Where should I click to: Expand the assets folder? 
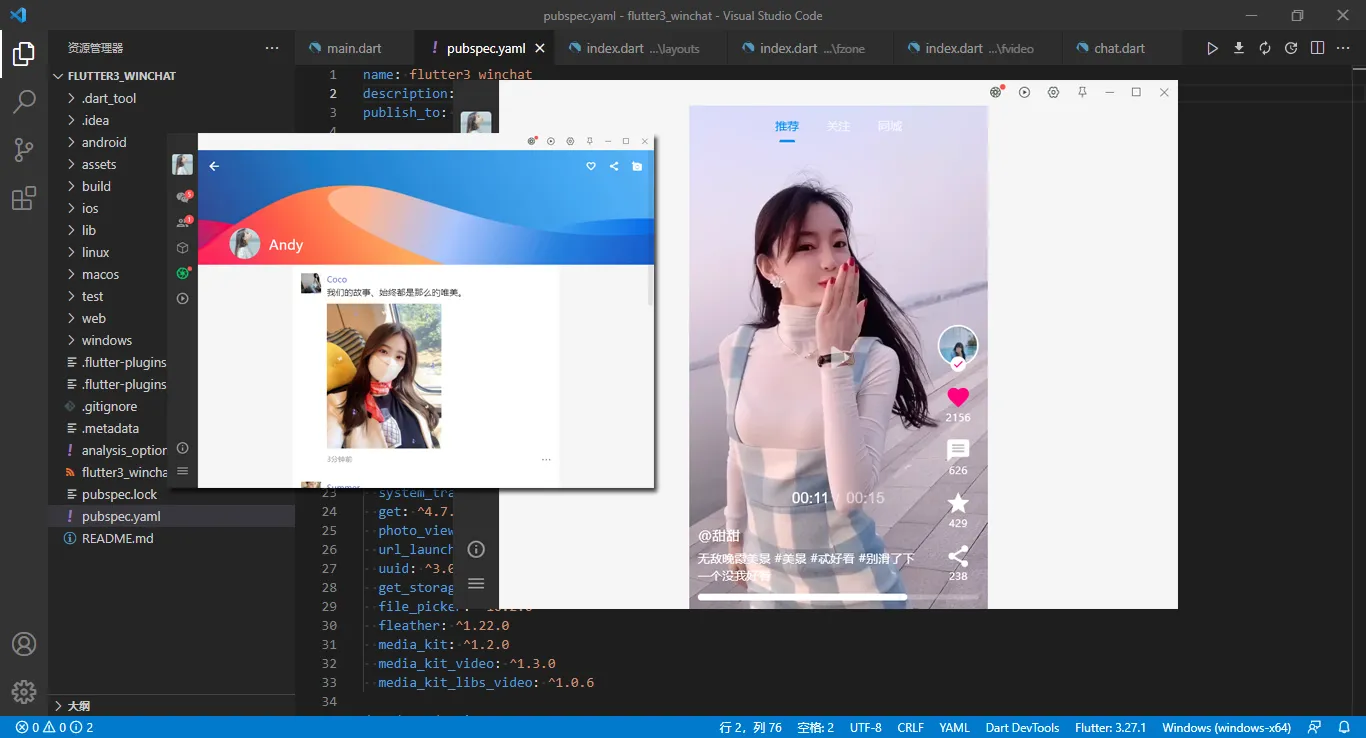(x=98, y=164)
